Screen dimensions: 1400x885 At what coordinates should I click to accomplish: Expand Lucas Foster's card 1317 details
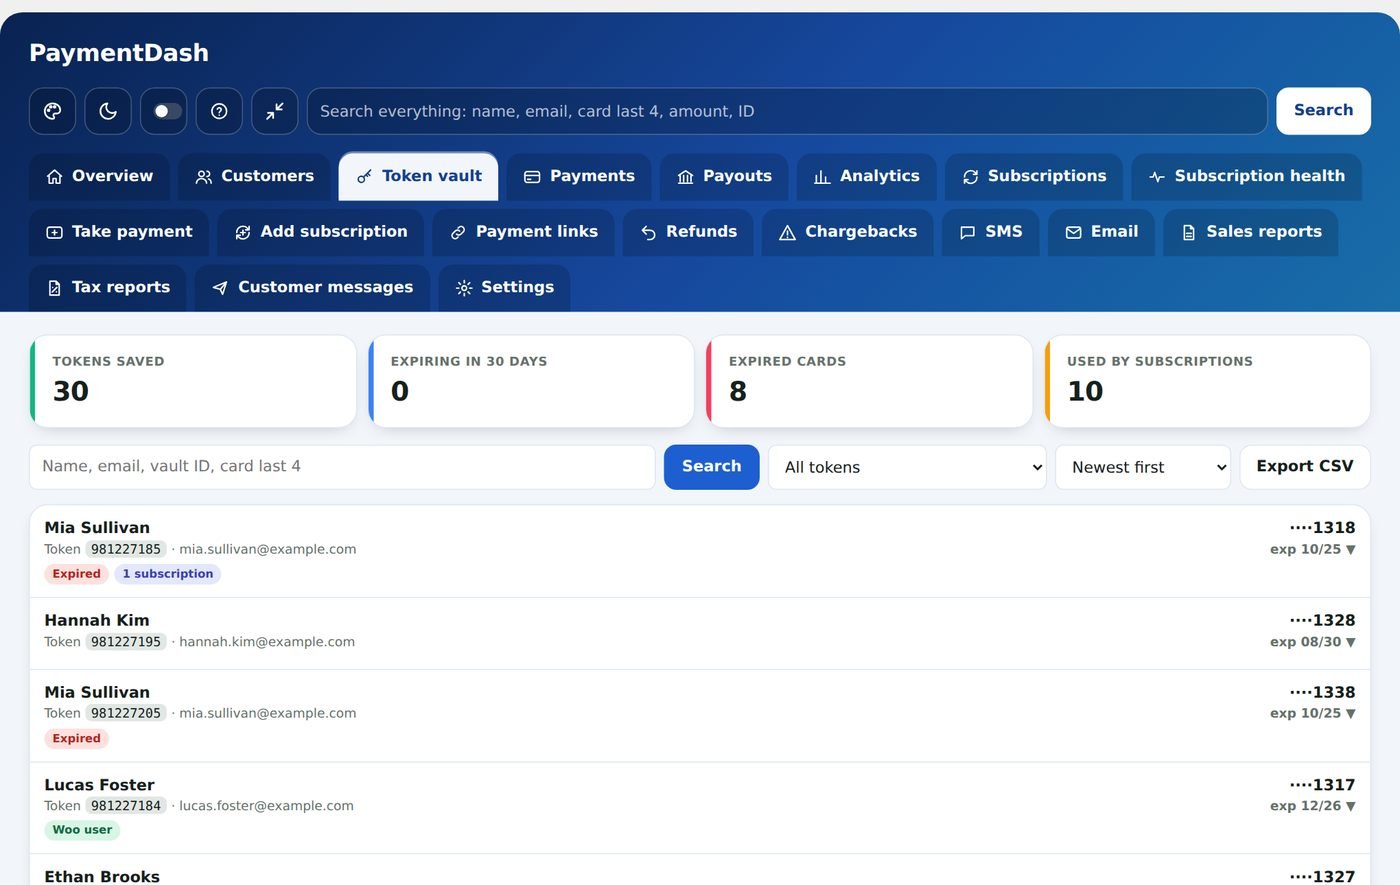(x=700, y=808)
